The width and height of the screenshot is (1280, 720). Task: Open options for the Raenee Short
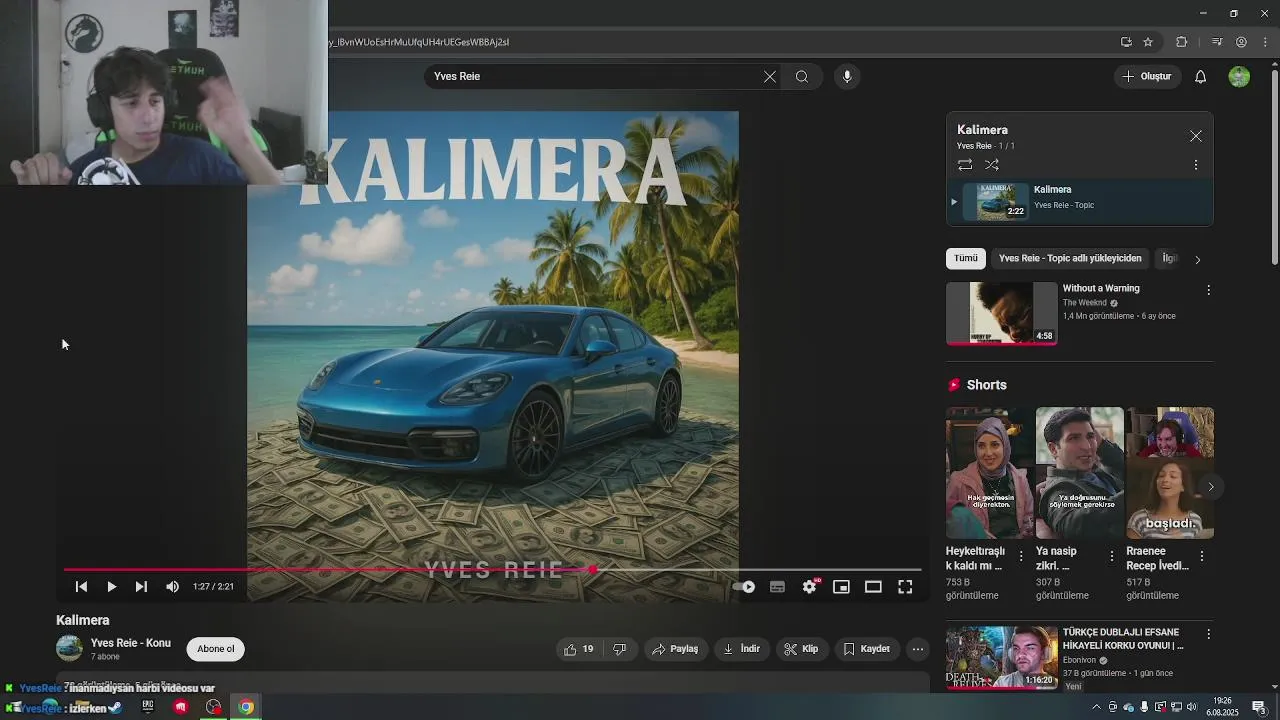pos(1201,556)
